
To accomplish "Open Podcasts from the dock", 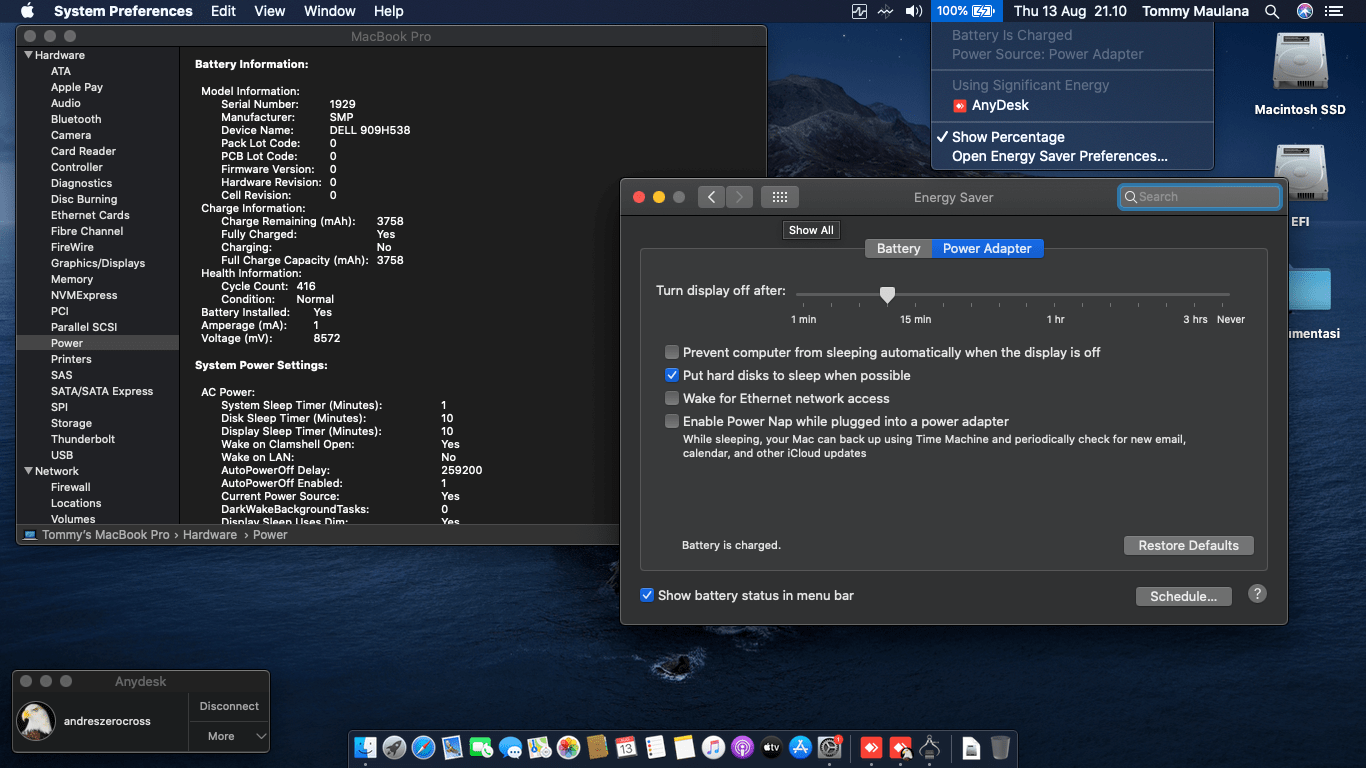I will coord(742,747).
